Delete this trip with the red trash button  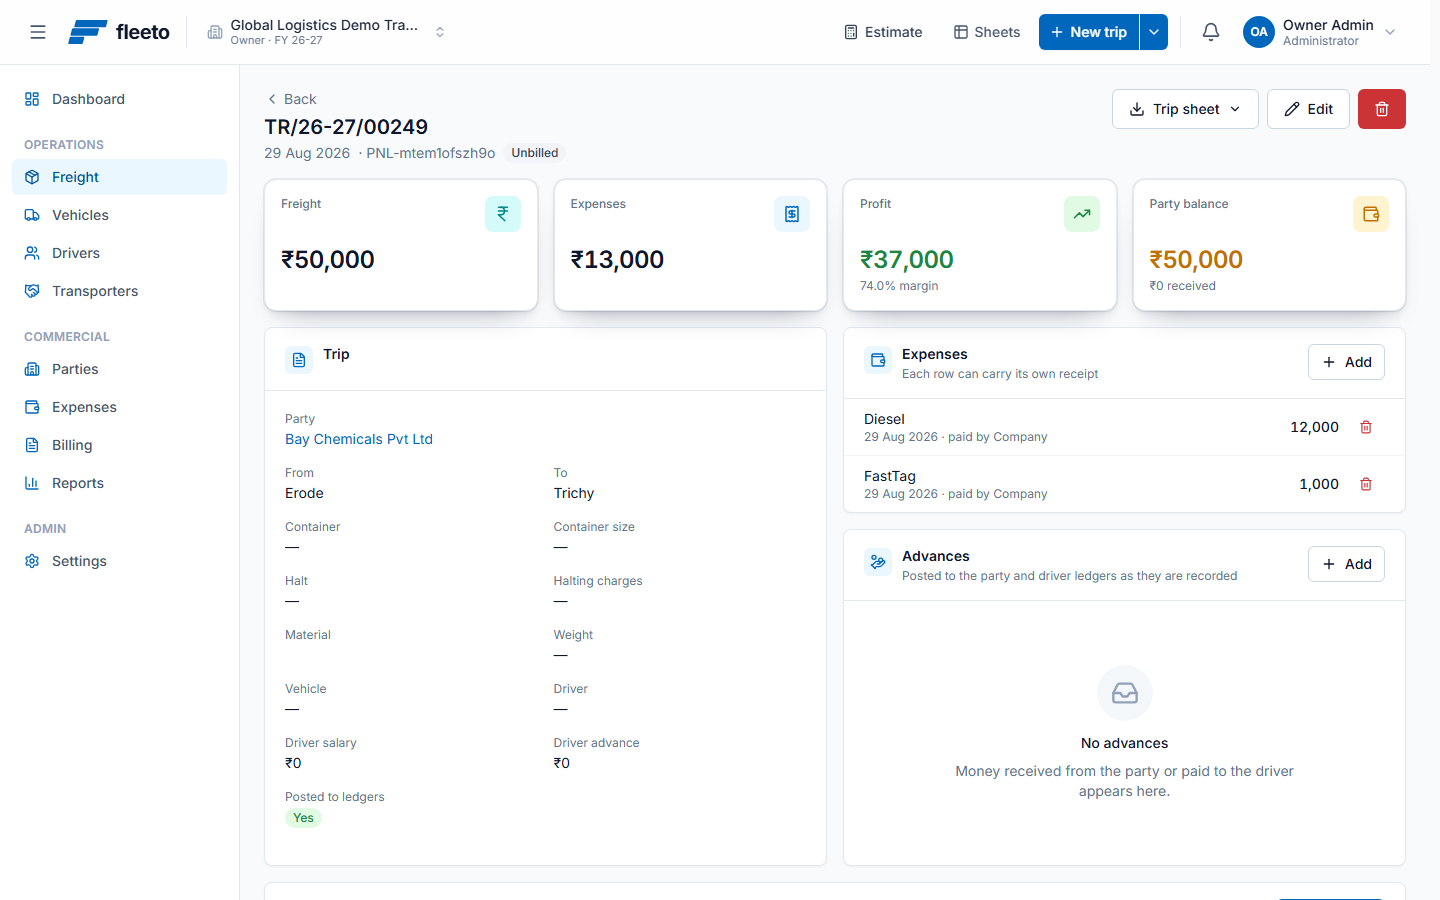(1382, 109)
